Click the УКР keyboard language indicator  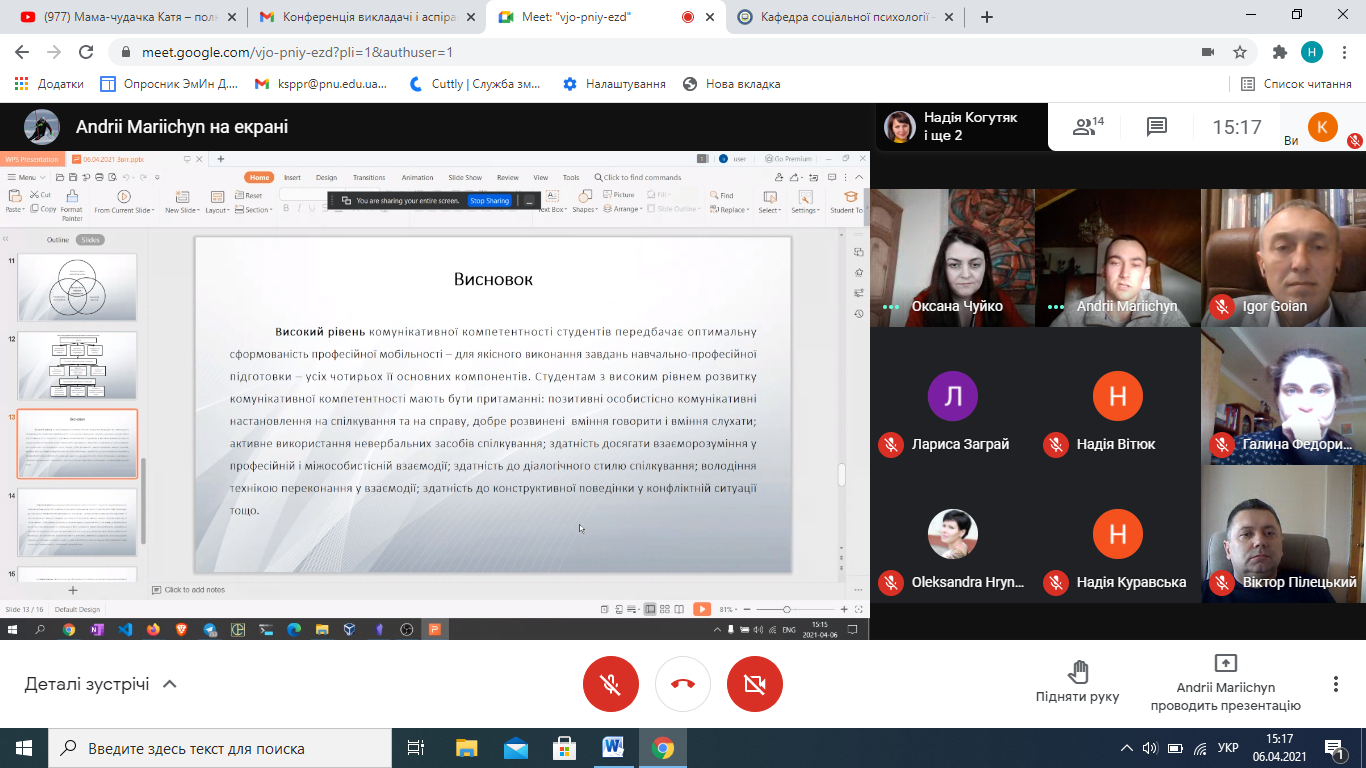point(1228,748)
